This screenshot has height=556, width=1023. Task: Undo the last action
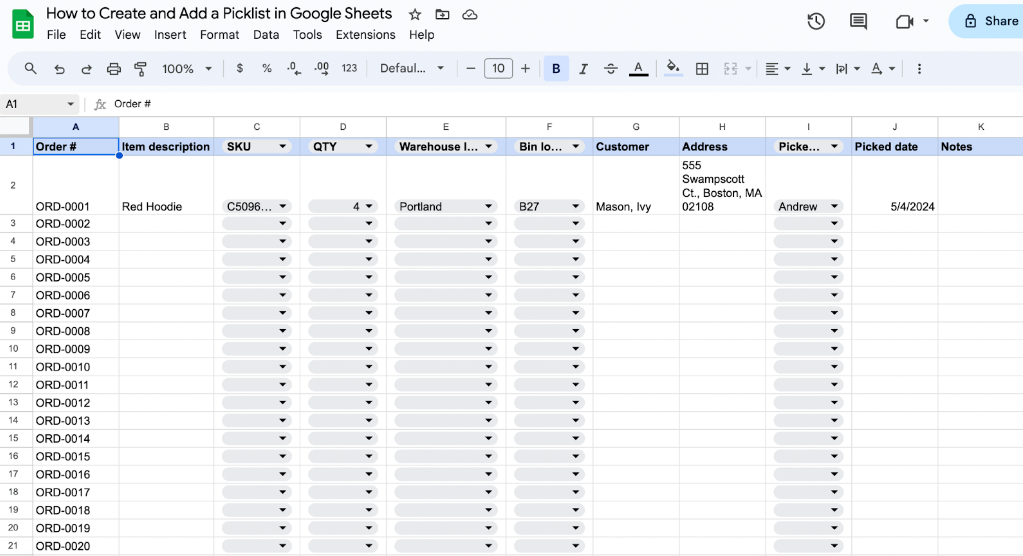point(59,69)
